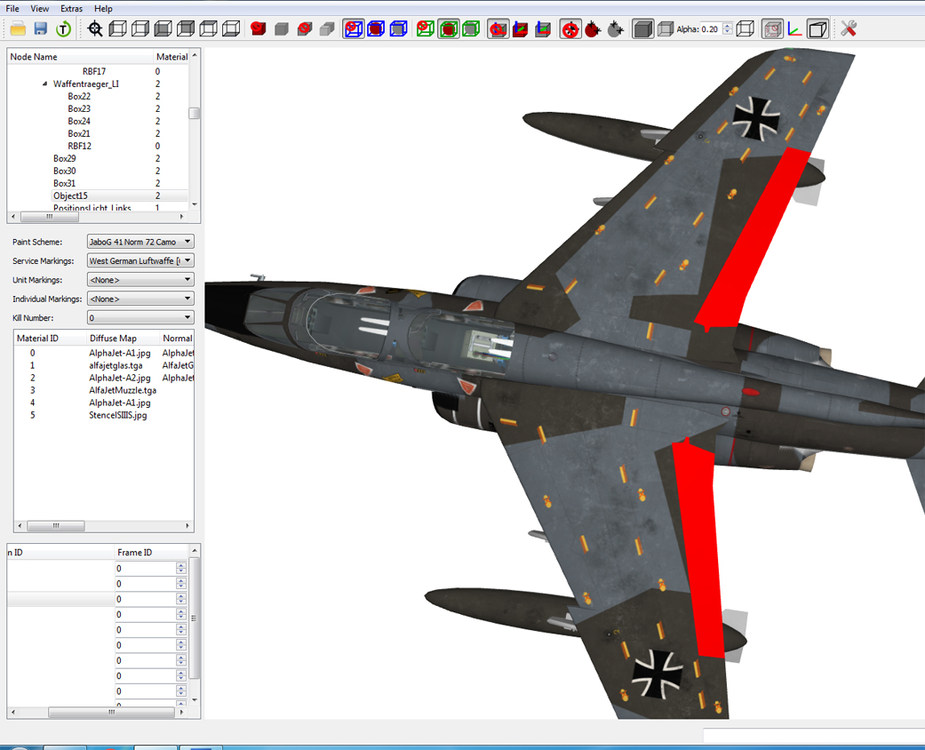Toggle the solid dark gray cube shading button
The width and height of the screenshot is (925, 750).
642,28
